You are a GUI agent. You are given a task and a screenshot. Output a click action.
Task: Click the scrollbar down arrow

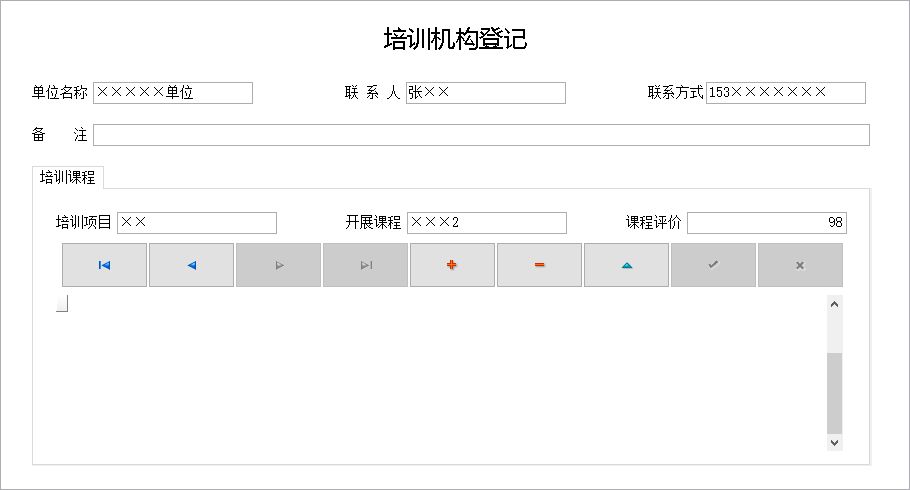click(x=835, y=442)
